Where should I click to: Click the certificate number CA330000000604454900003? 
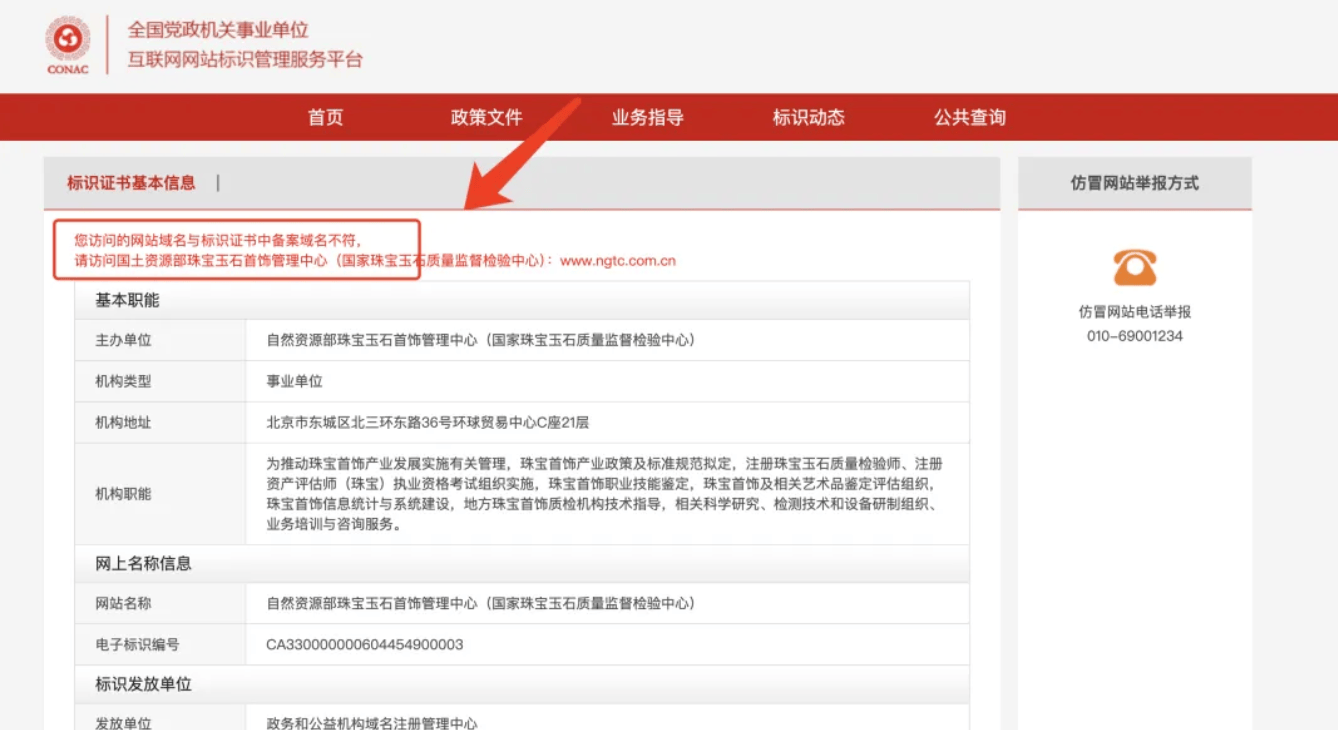click(364, 644)
